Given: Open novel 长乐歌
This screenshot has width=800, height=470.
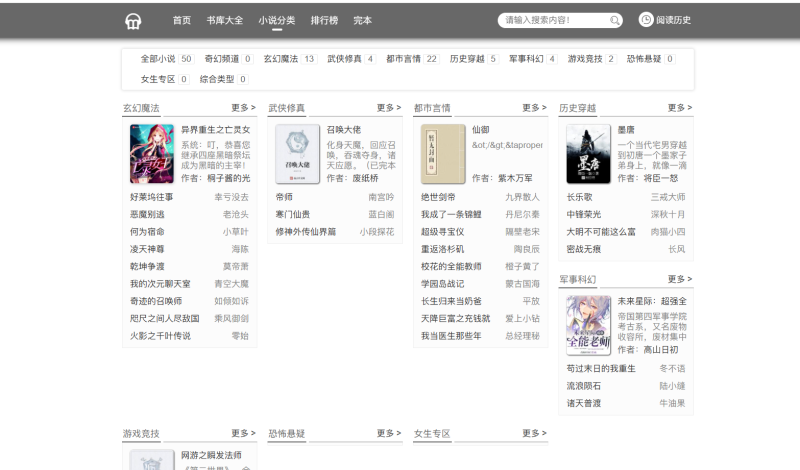Looking at the screenshot, I should pos(580,197).
